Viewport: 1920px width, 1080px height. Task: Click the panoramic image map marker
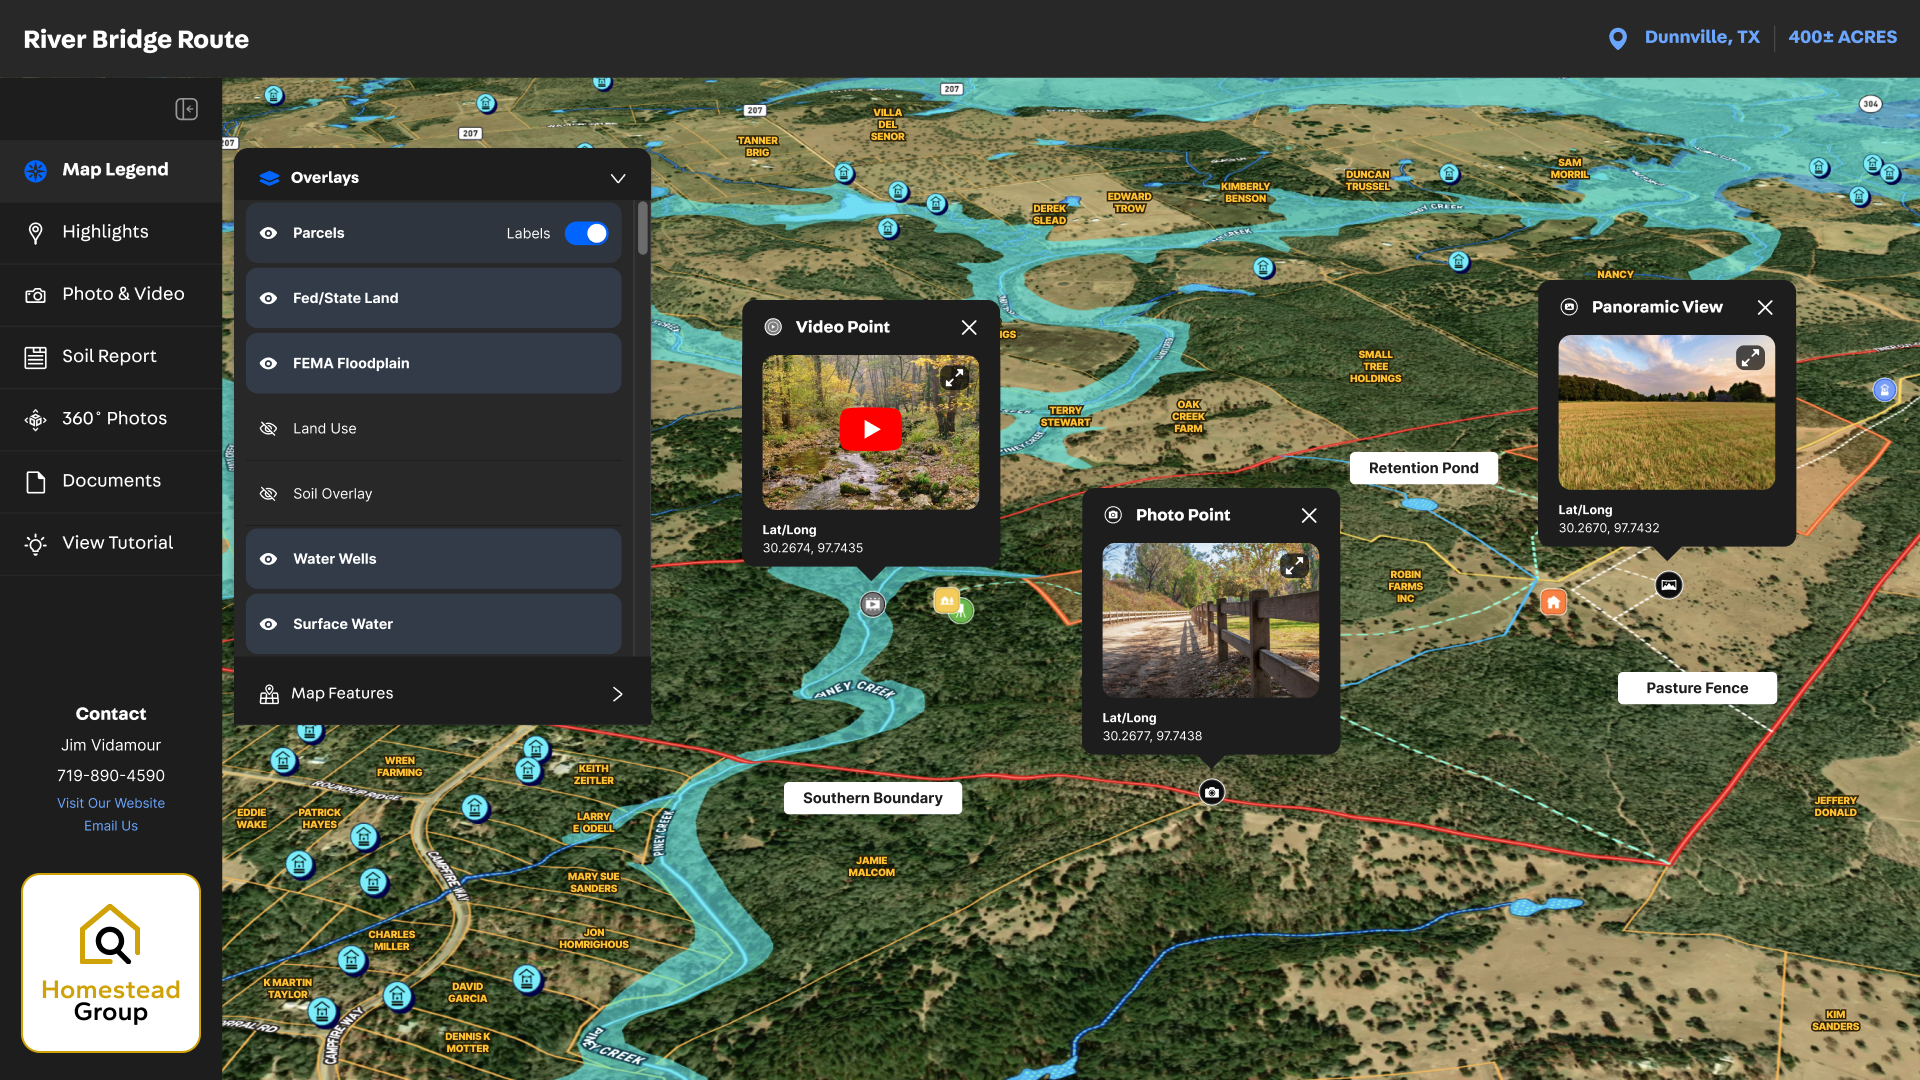[x=1668, y=585]
